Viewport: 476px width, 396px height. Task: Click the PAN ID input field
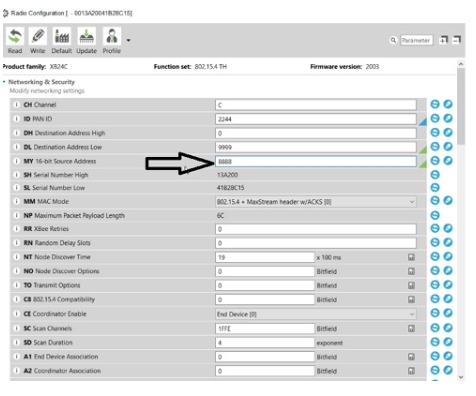316,119
